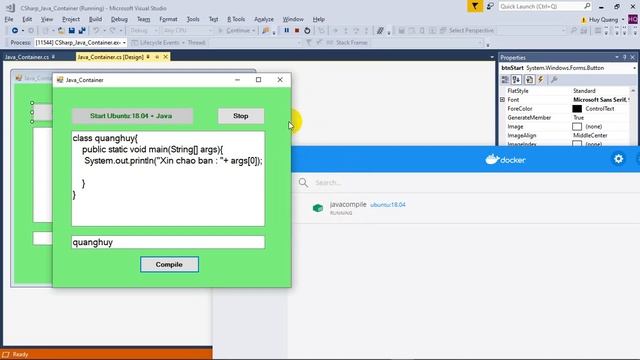Expand the Font property node
The image size is (640, 360).
click(503, 100)
